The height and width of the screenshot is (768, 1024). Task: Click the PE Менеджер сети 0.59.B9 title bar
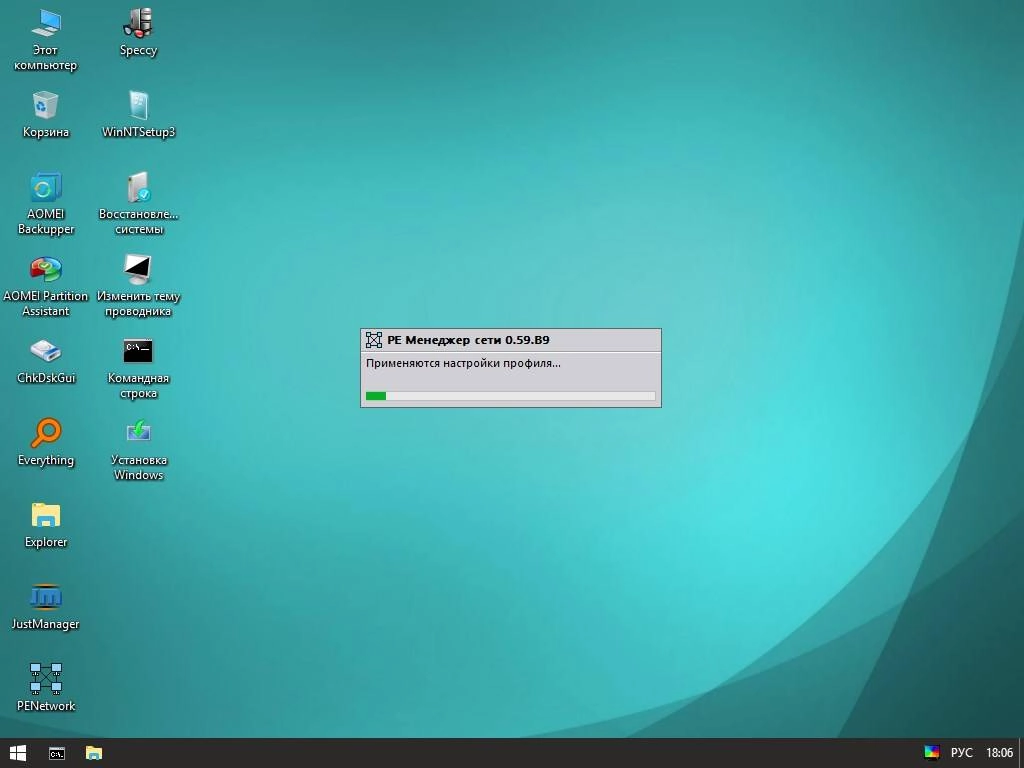[511, 340]
